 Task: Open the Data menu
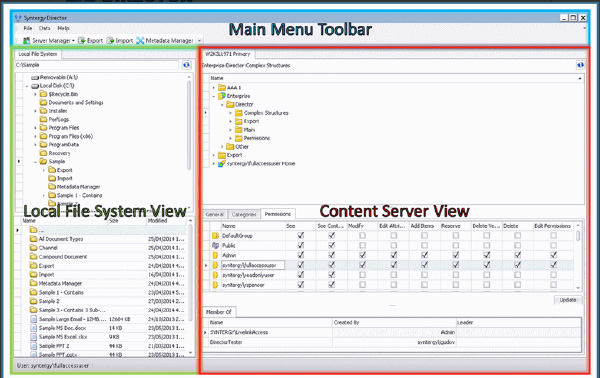coord(44,28)
